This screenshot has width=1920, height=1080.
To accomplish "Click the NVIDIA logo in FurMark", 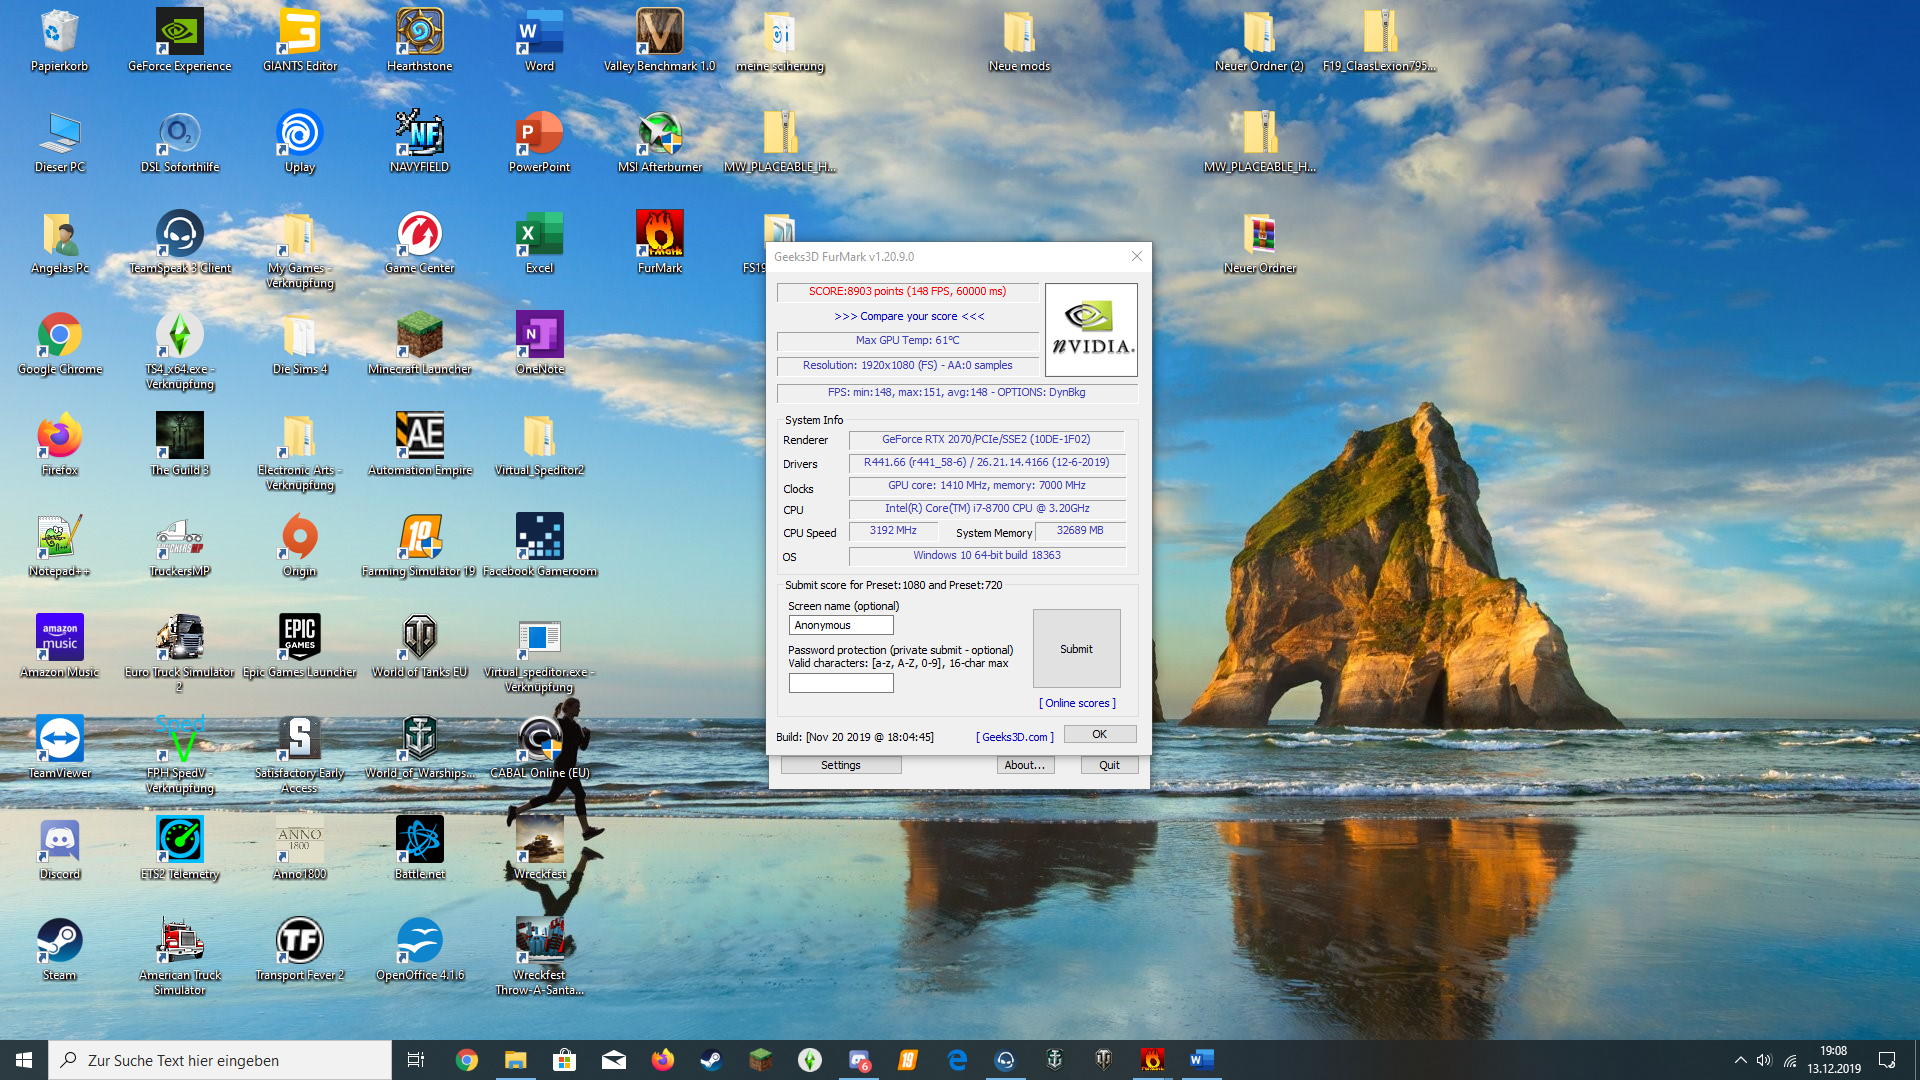I will click(1091, 330).
